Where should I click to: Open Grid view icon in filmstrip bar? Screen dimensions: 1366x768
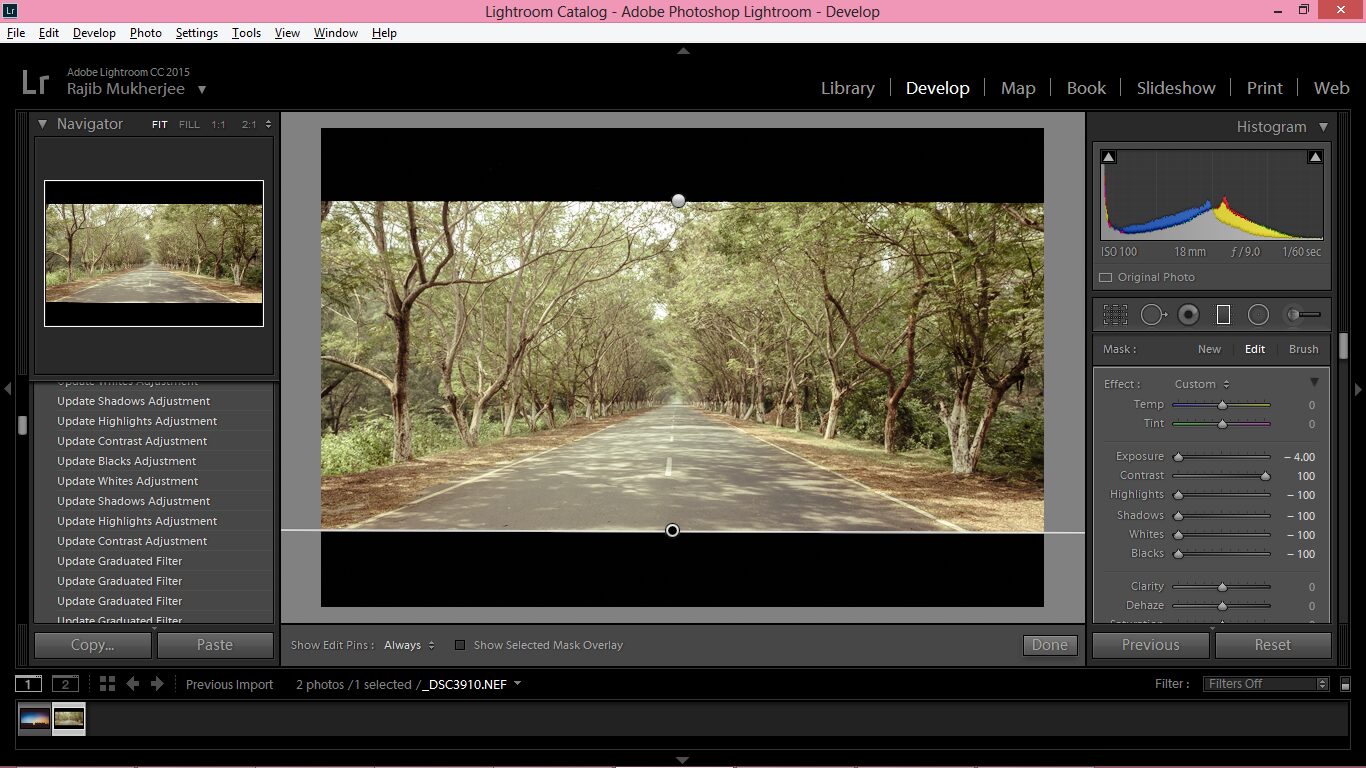(x=107, y=684)
